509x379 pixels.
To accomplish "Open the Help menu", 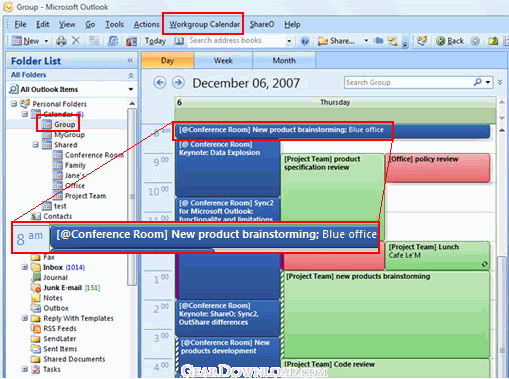I will [x=292, y=24].
